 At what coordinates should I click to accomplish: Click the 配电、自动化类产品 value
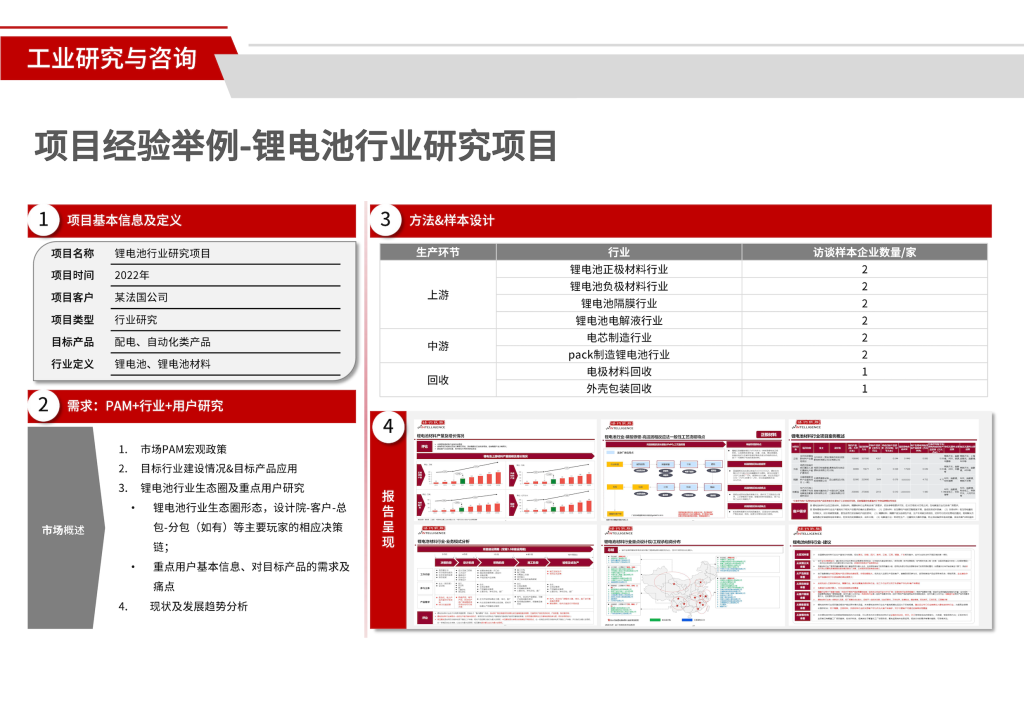tap(163, 342)
